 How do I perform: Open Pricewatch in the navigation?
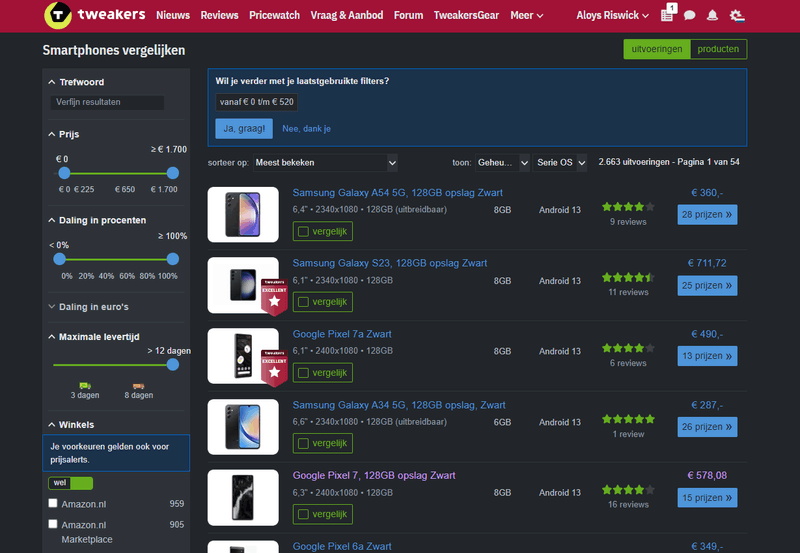274,15
